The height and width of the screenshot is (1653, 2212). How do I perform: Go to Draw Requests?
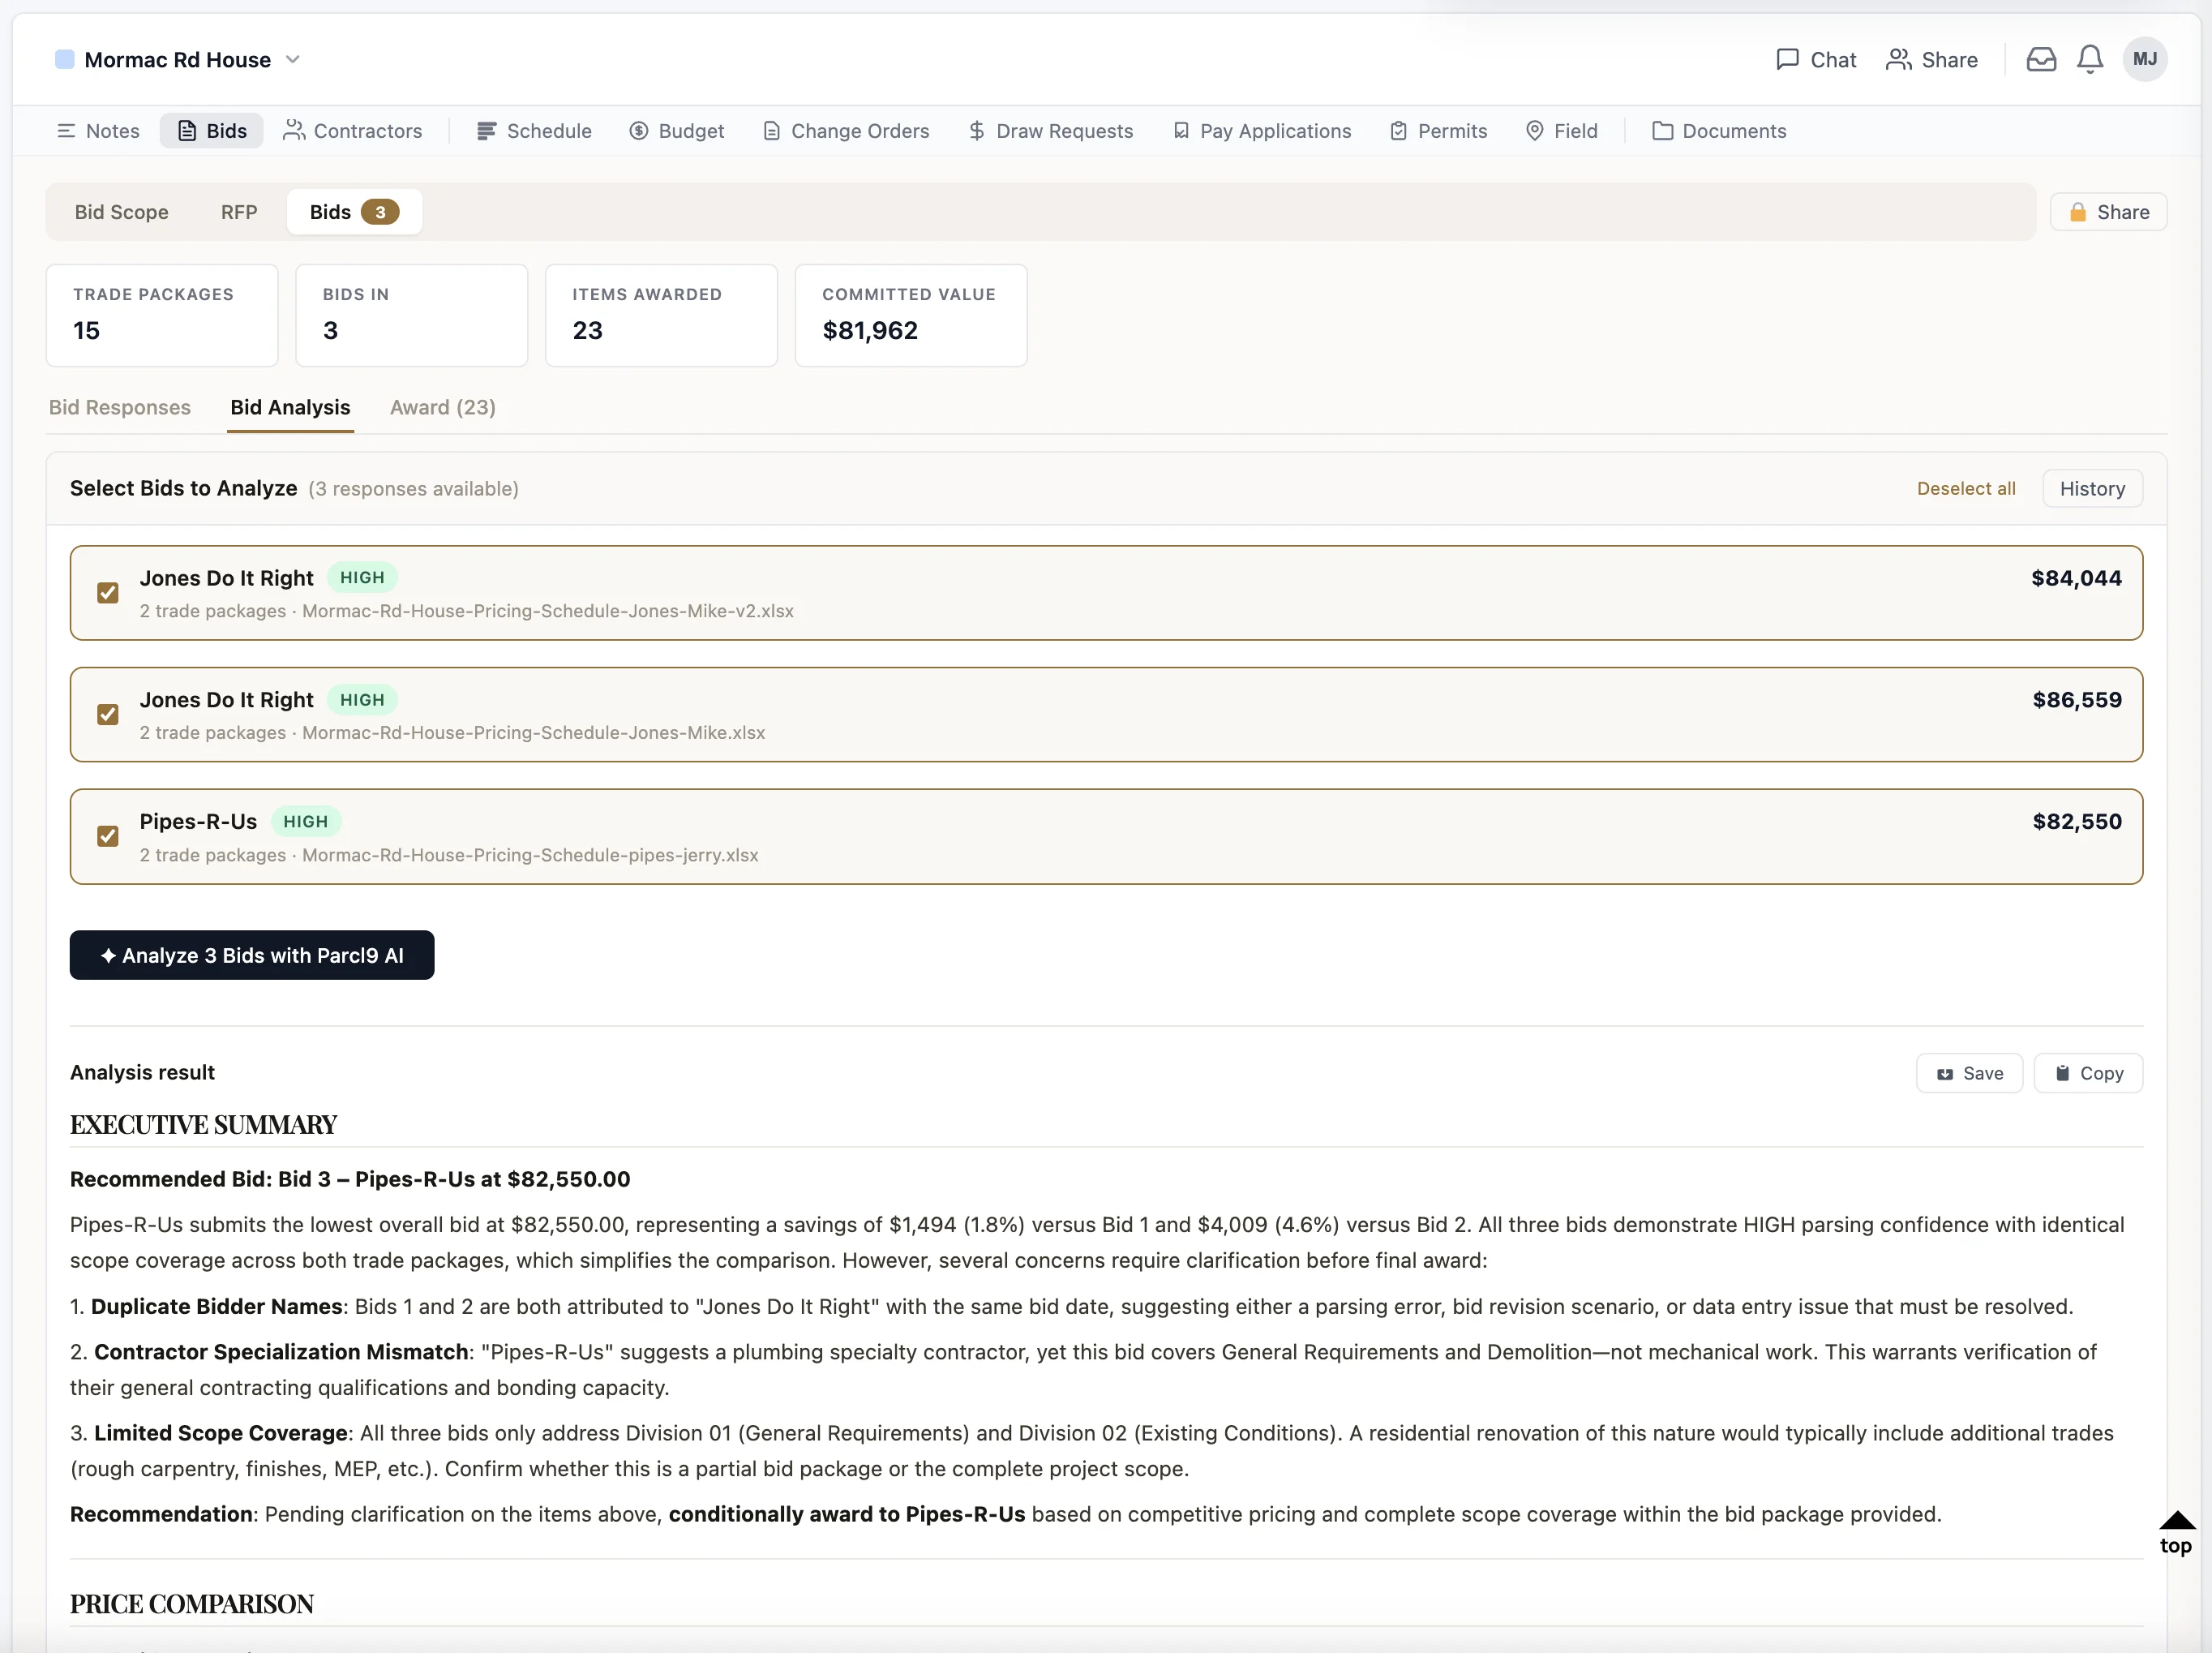coord(1051,131)
